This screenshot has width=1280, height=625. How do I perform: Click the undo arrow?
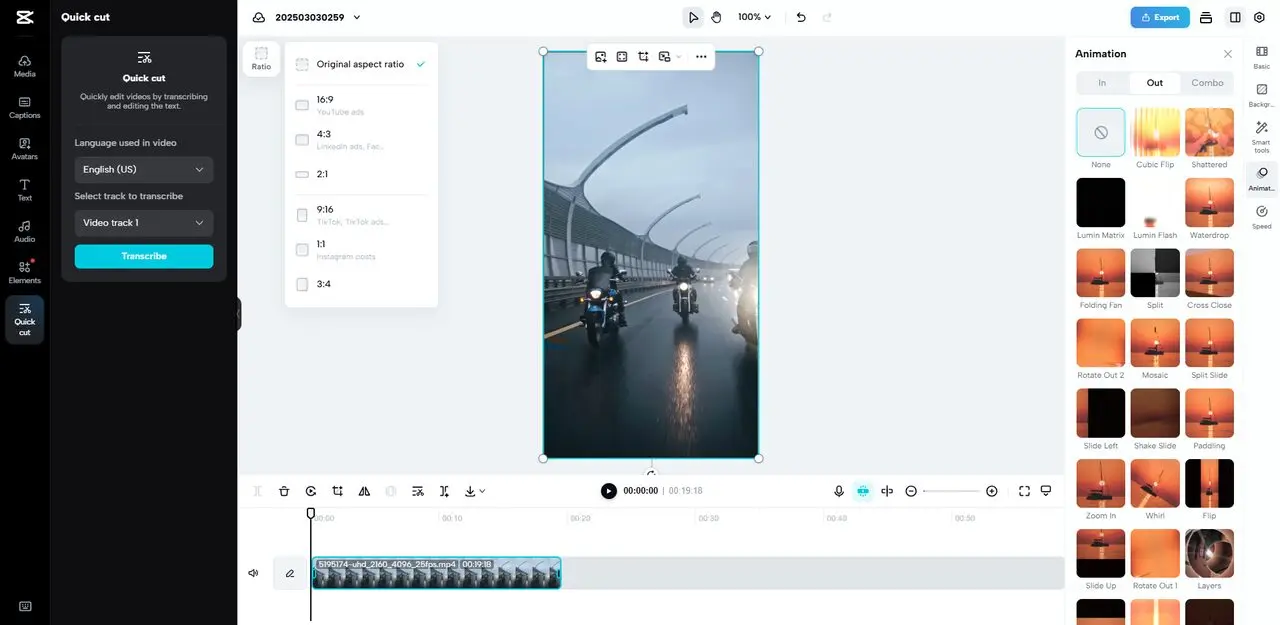[801, 17]
